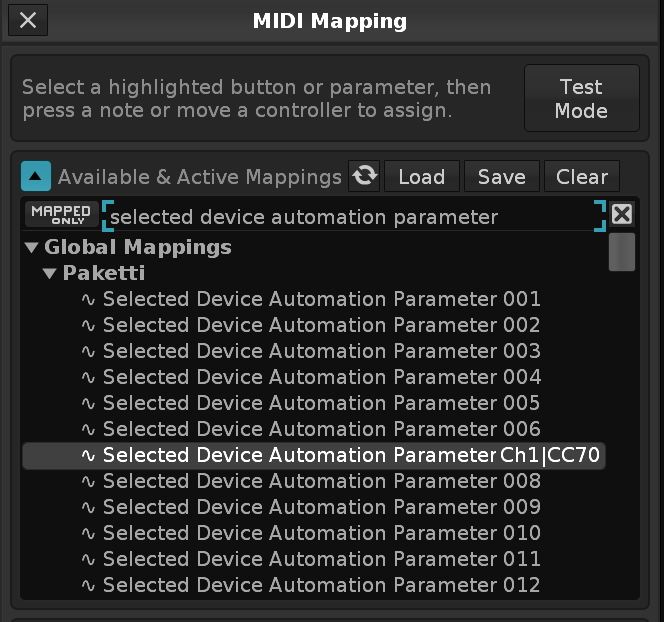Viewport: 664px width, 622px height.
Task: Click the refresh mappings icon
Action: coord(365,177)
